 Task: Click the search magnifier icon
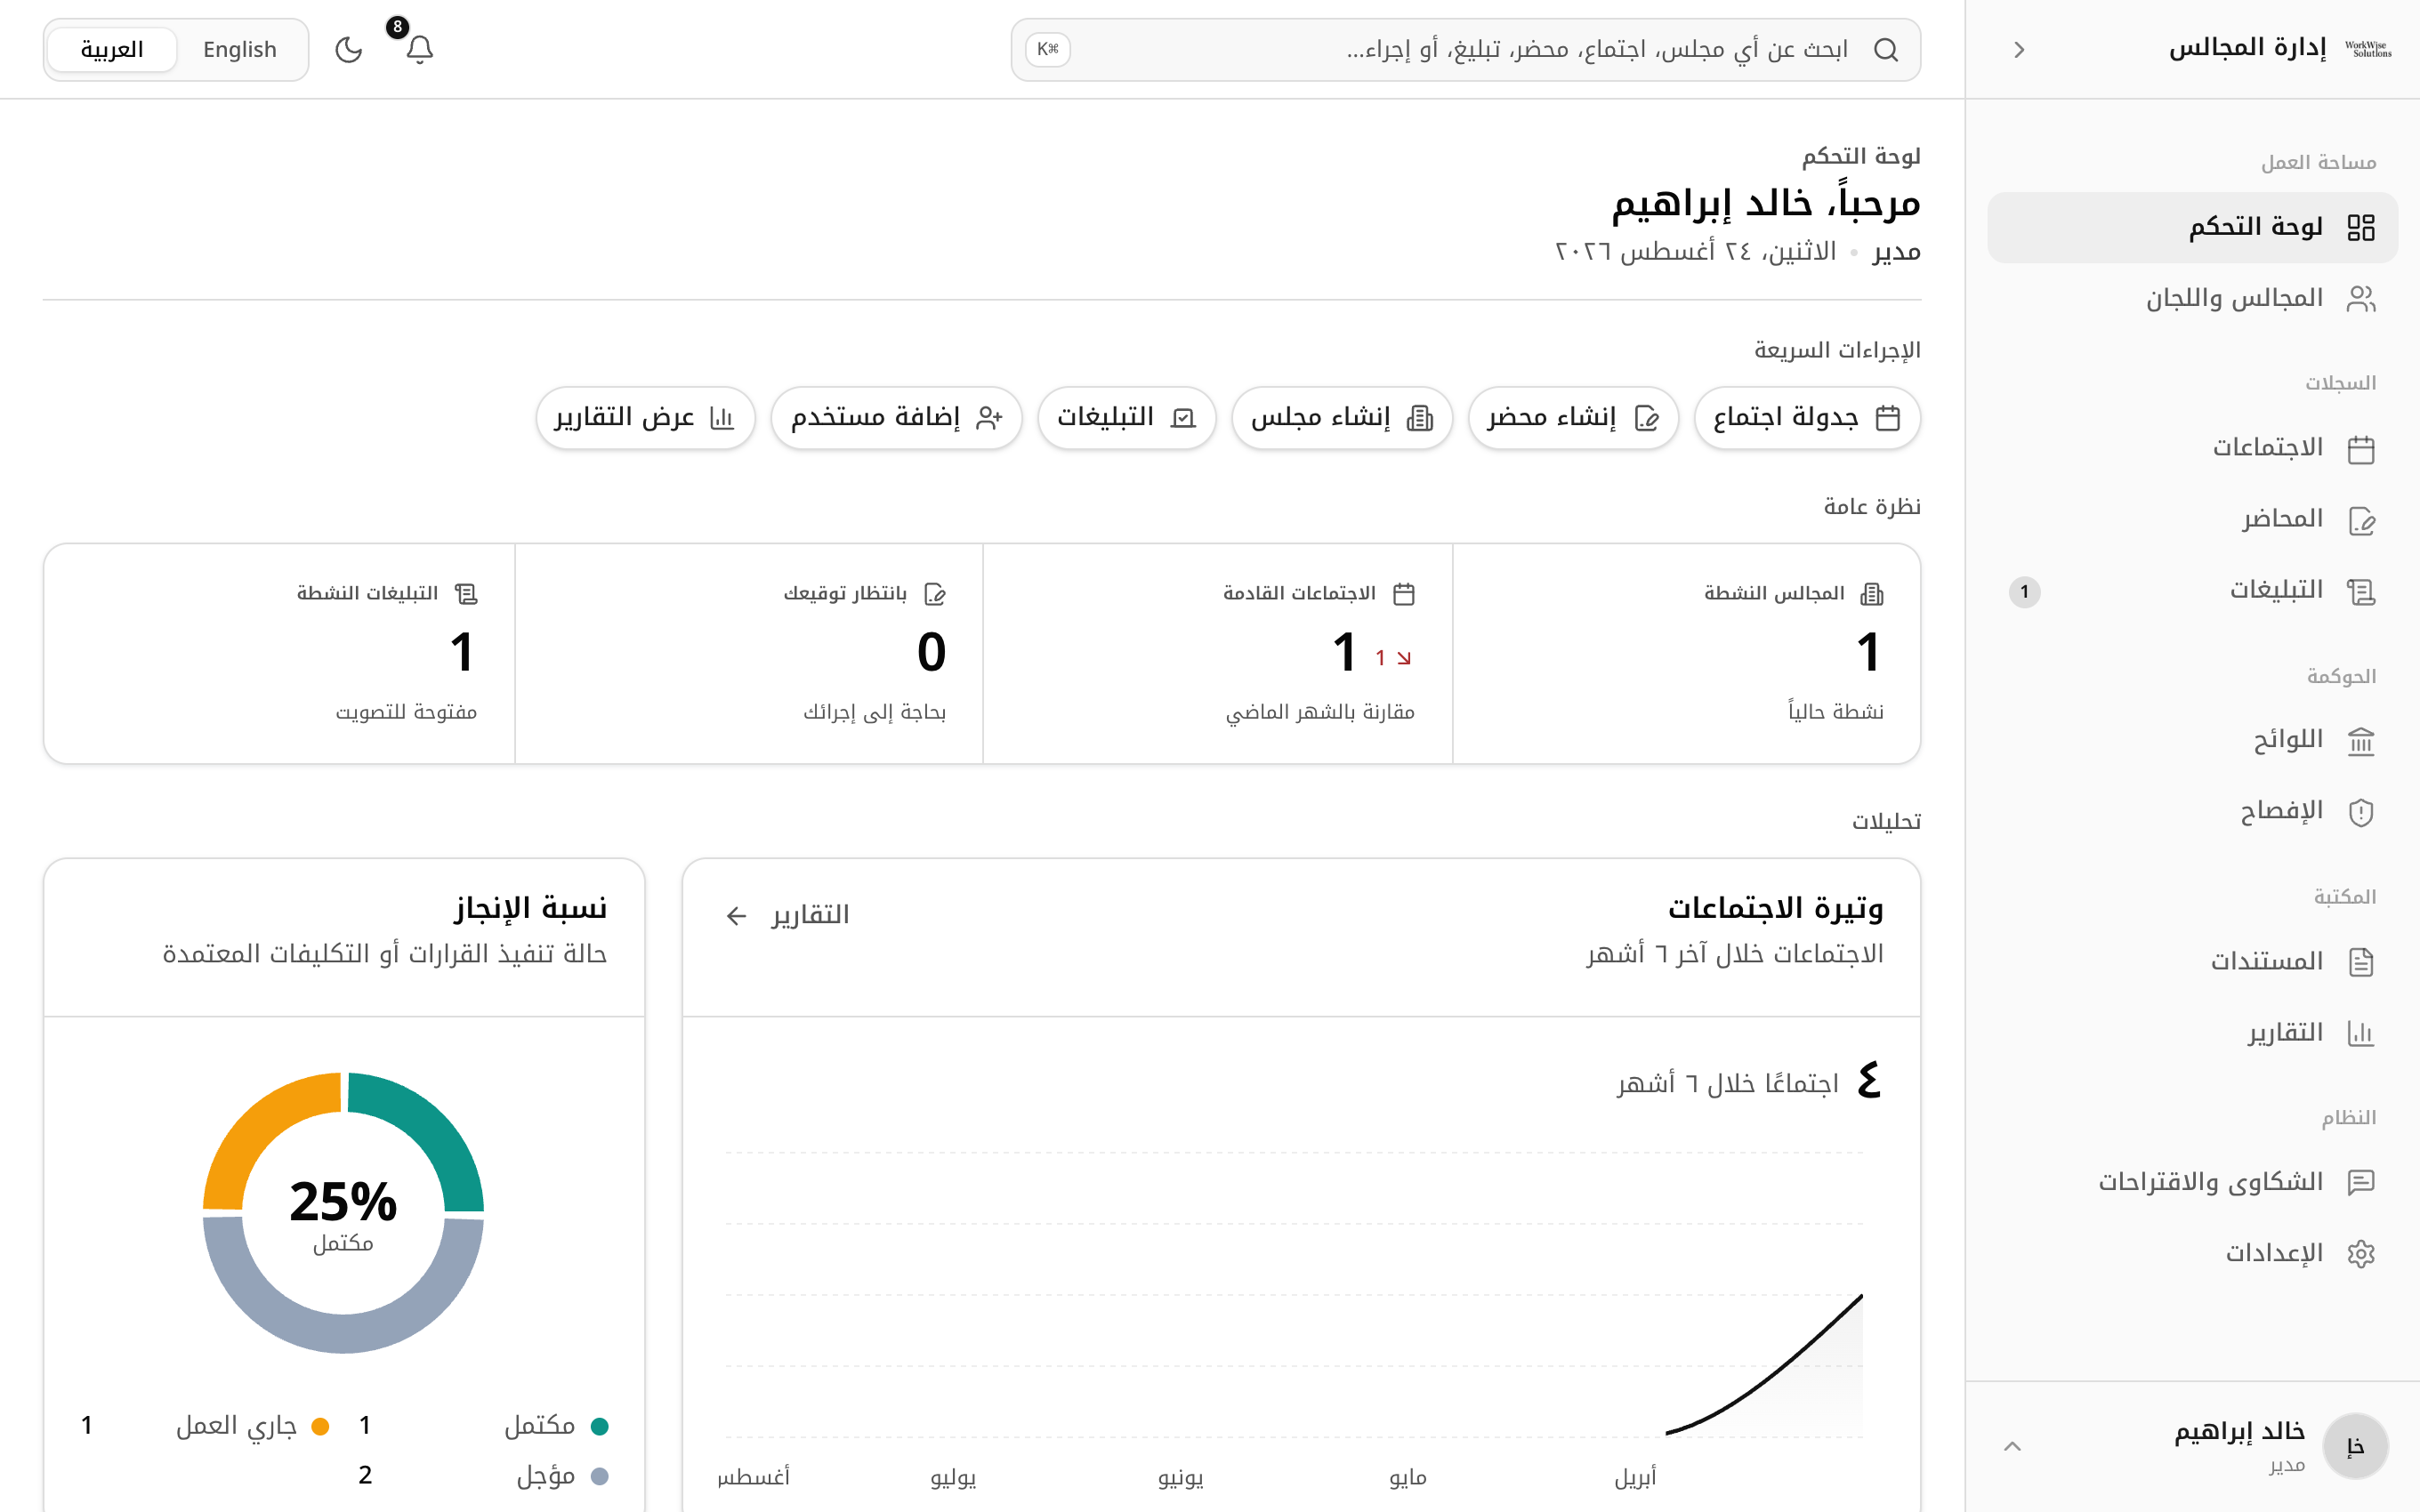[1885, 49]
